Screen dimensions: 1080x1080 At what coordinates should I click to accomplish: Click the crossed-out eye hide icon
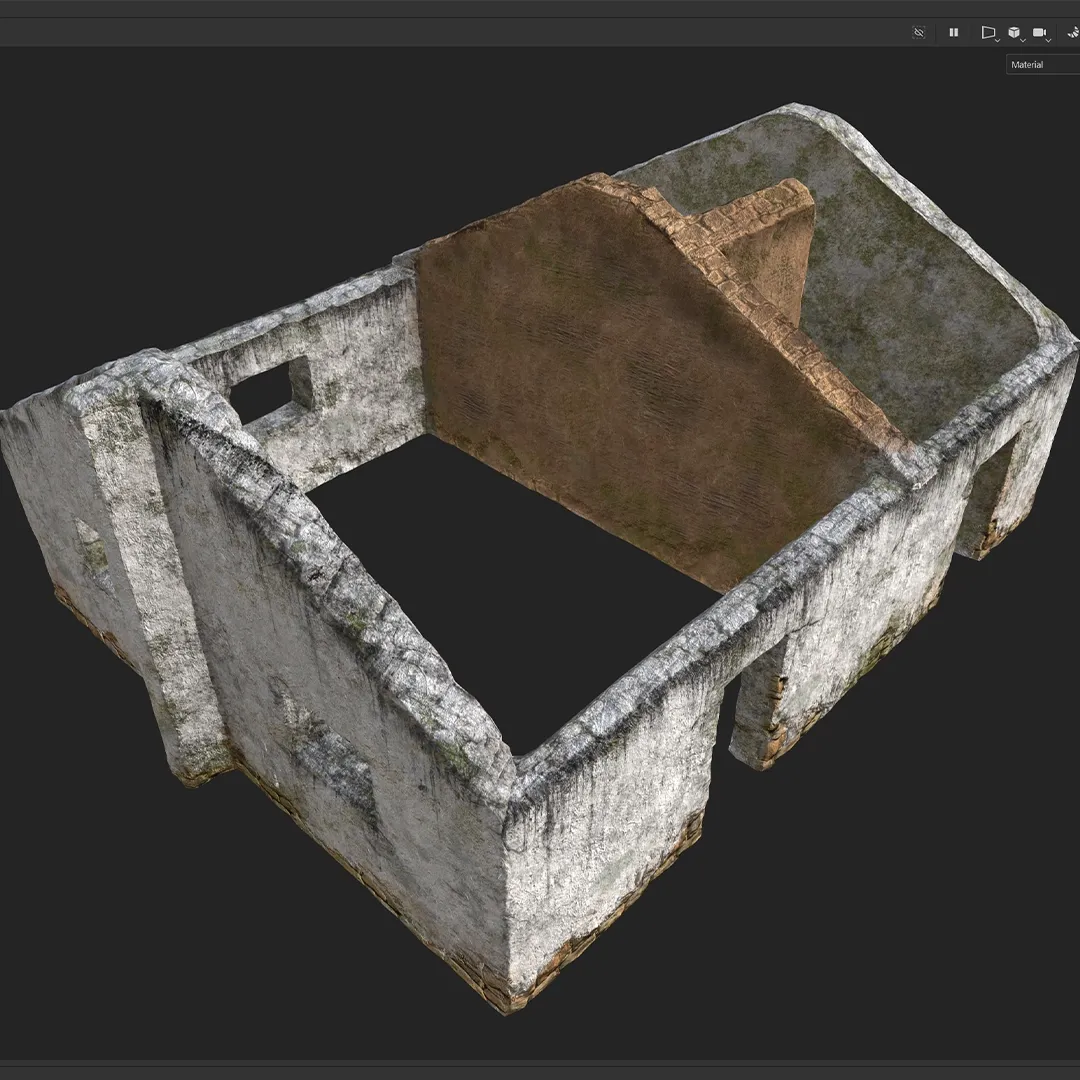click(918, 32)
